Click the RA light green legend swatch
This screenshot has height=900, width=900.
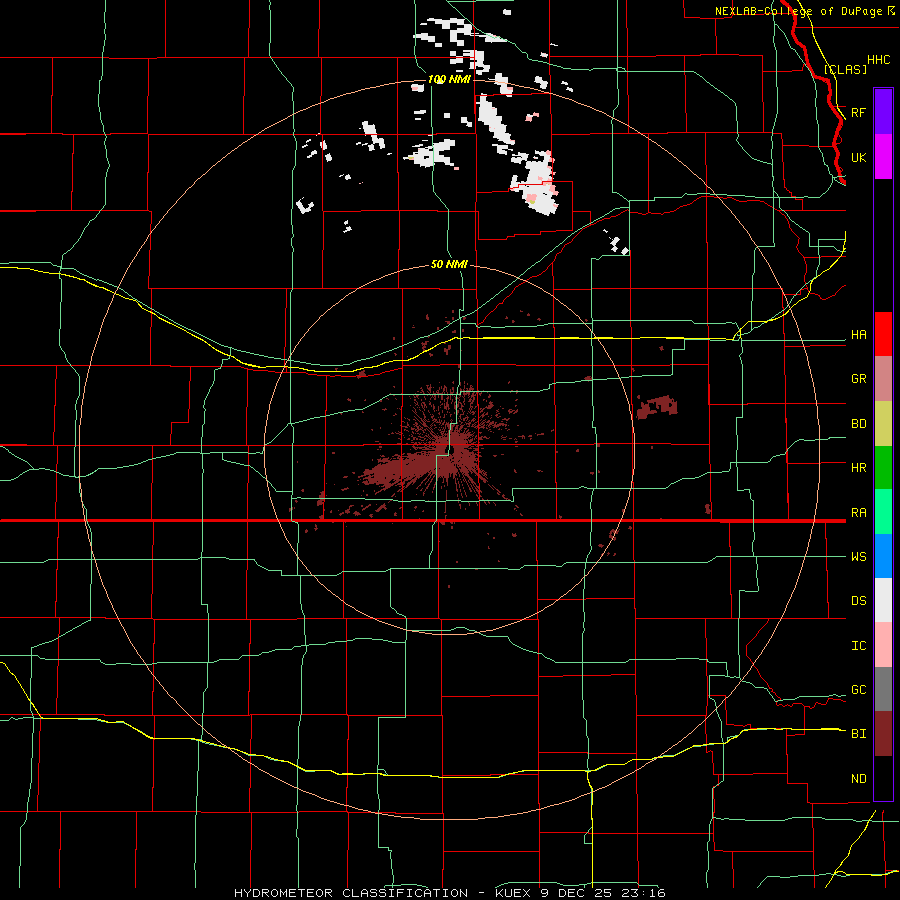(883, 512)
